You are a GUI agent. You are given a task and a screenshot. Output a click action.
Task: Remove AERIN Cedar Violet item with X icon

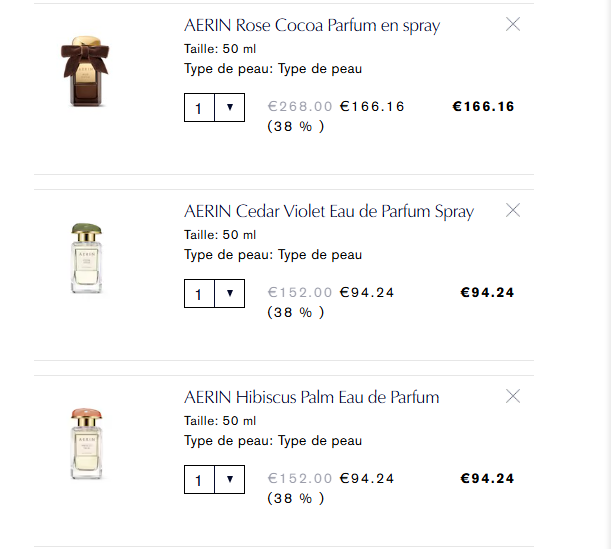click(513, 210)
